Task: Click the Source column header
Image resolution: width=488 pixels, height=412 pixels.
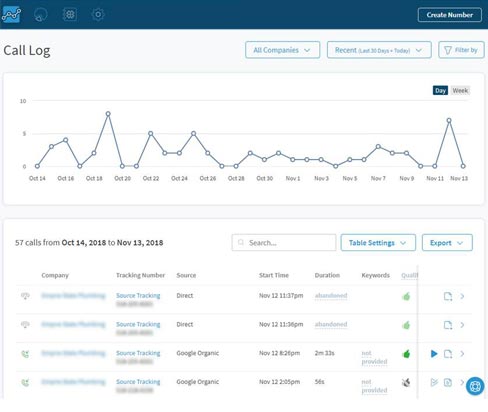Action: (186, 275)
